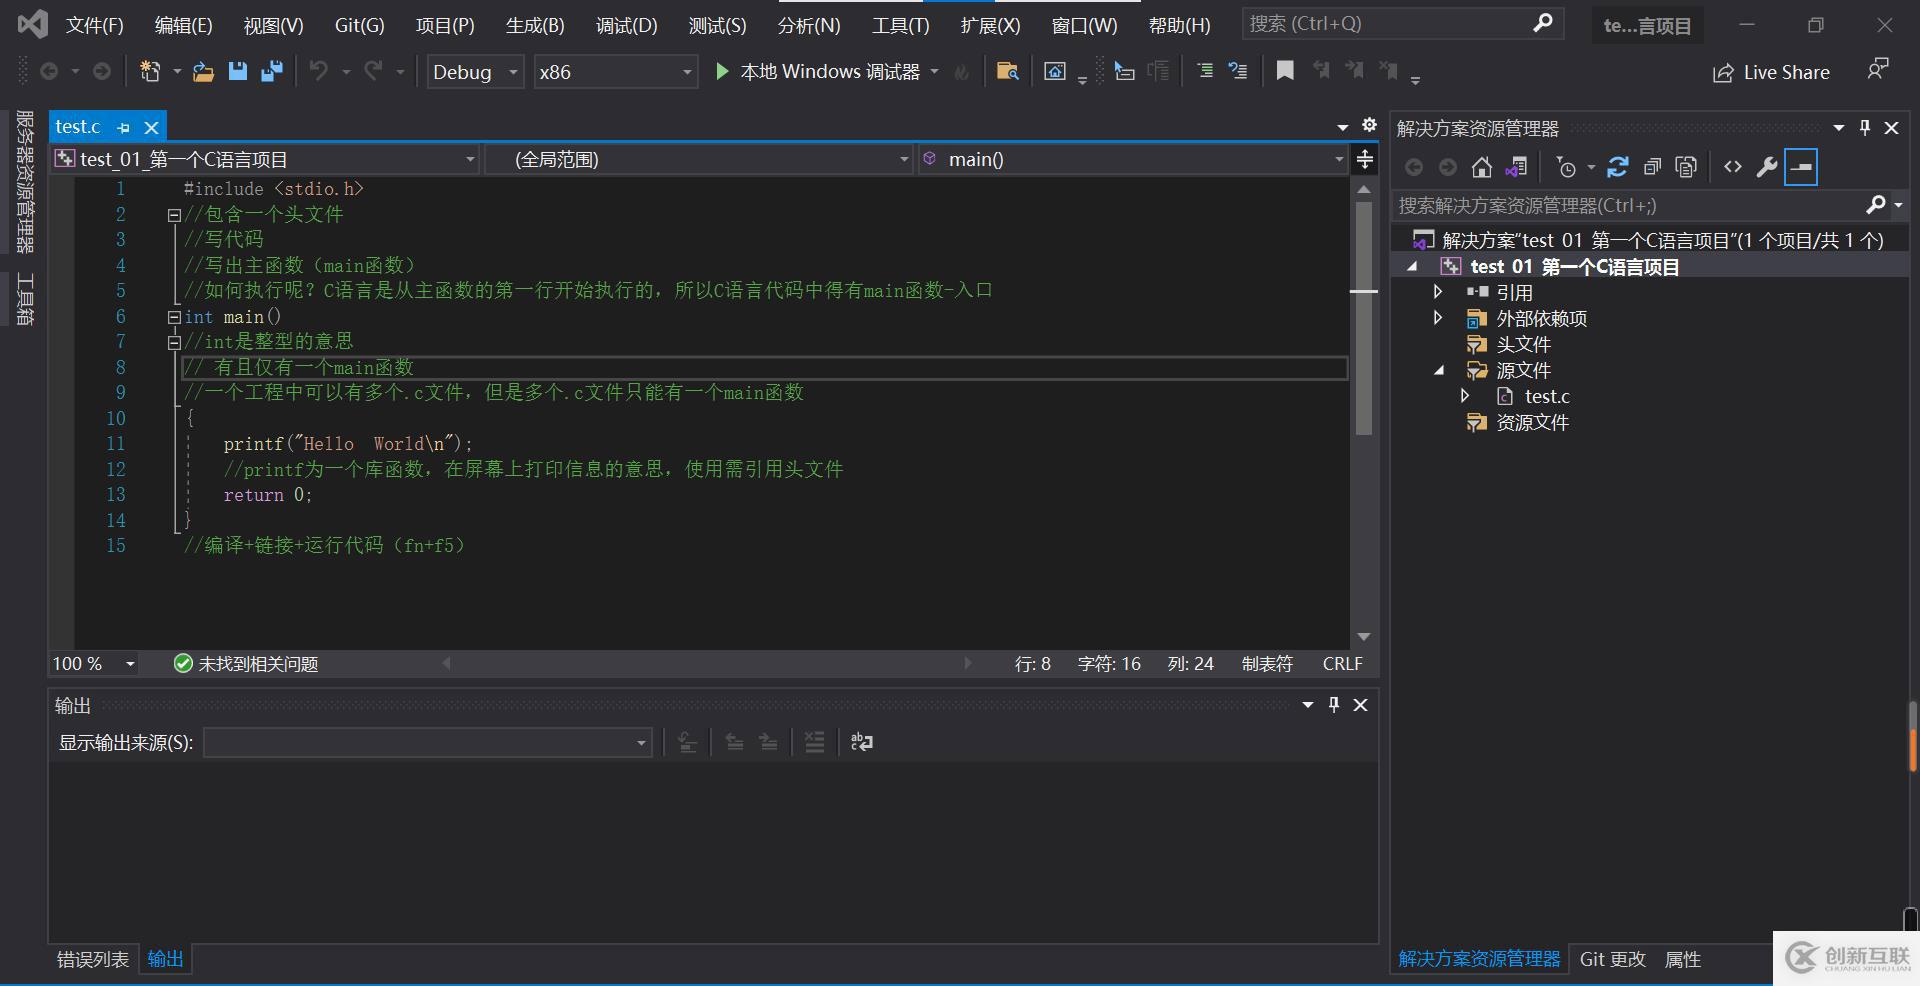
Task: Open the Debug configuration dropdown
Action: pyautogui.click(x=475, y=72)
